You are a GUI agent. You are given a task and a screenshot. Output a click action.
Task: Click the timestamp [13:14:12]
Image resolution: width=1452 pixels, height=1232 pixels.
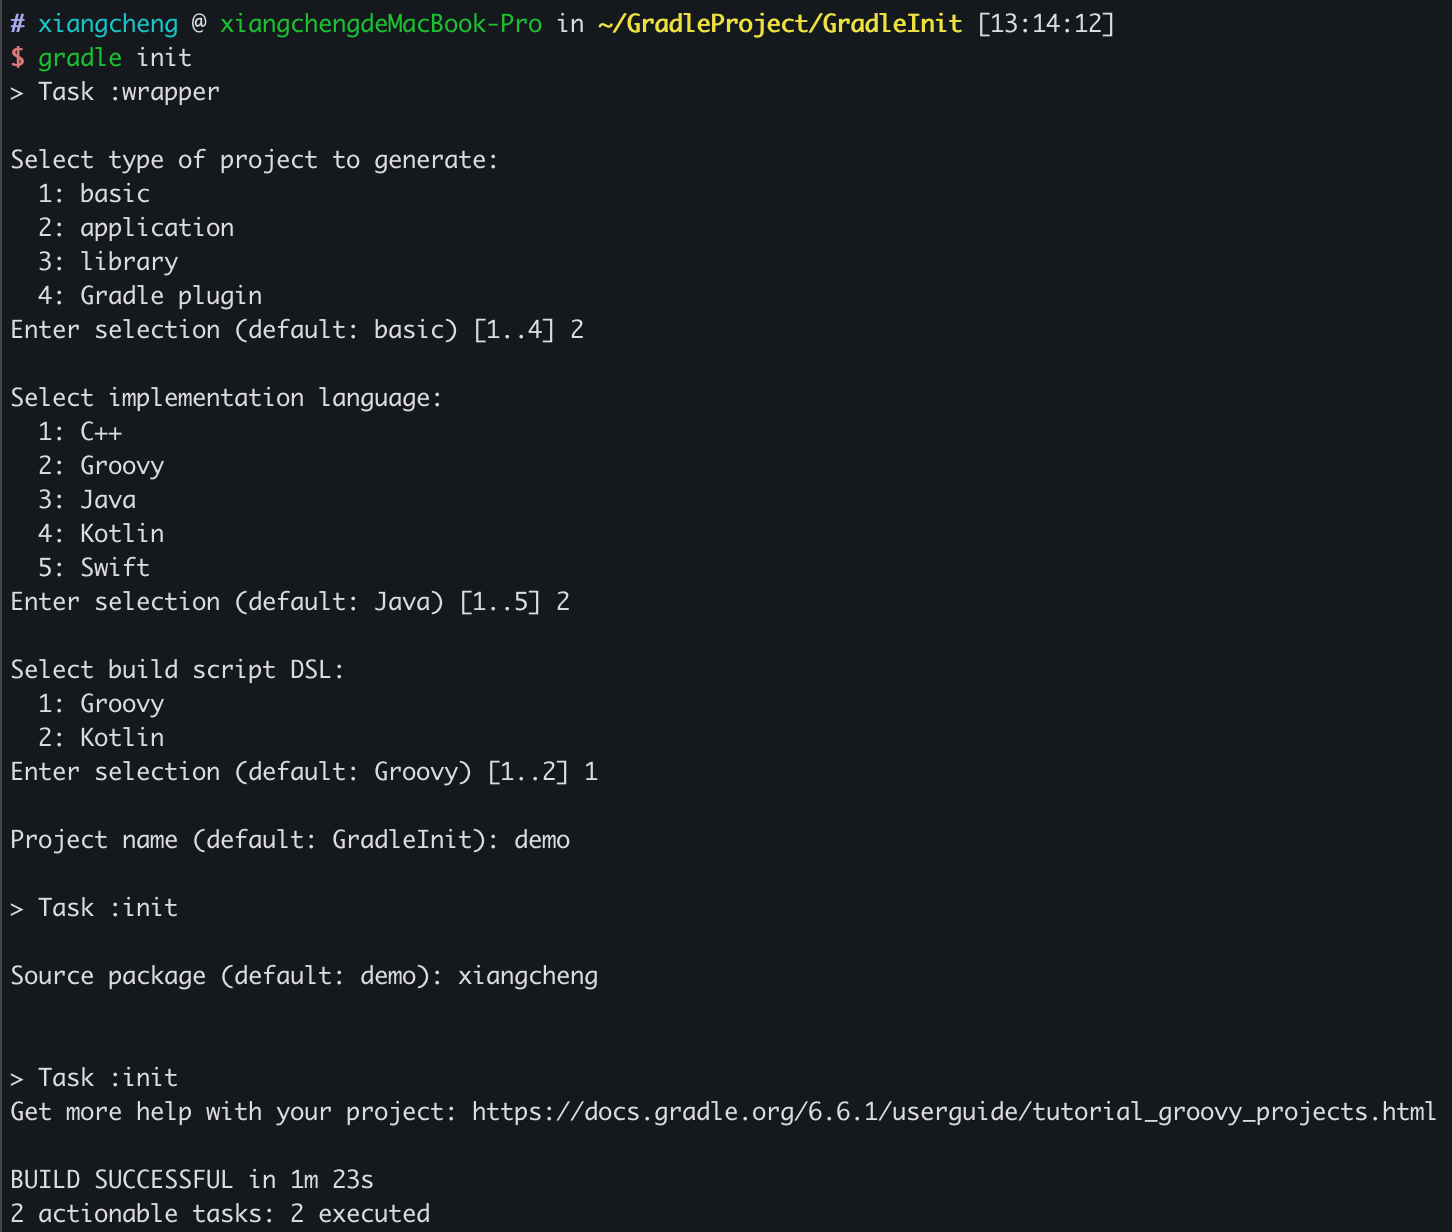(1045, 23)
